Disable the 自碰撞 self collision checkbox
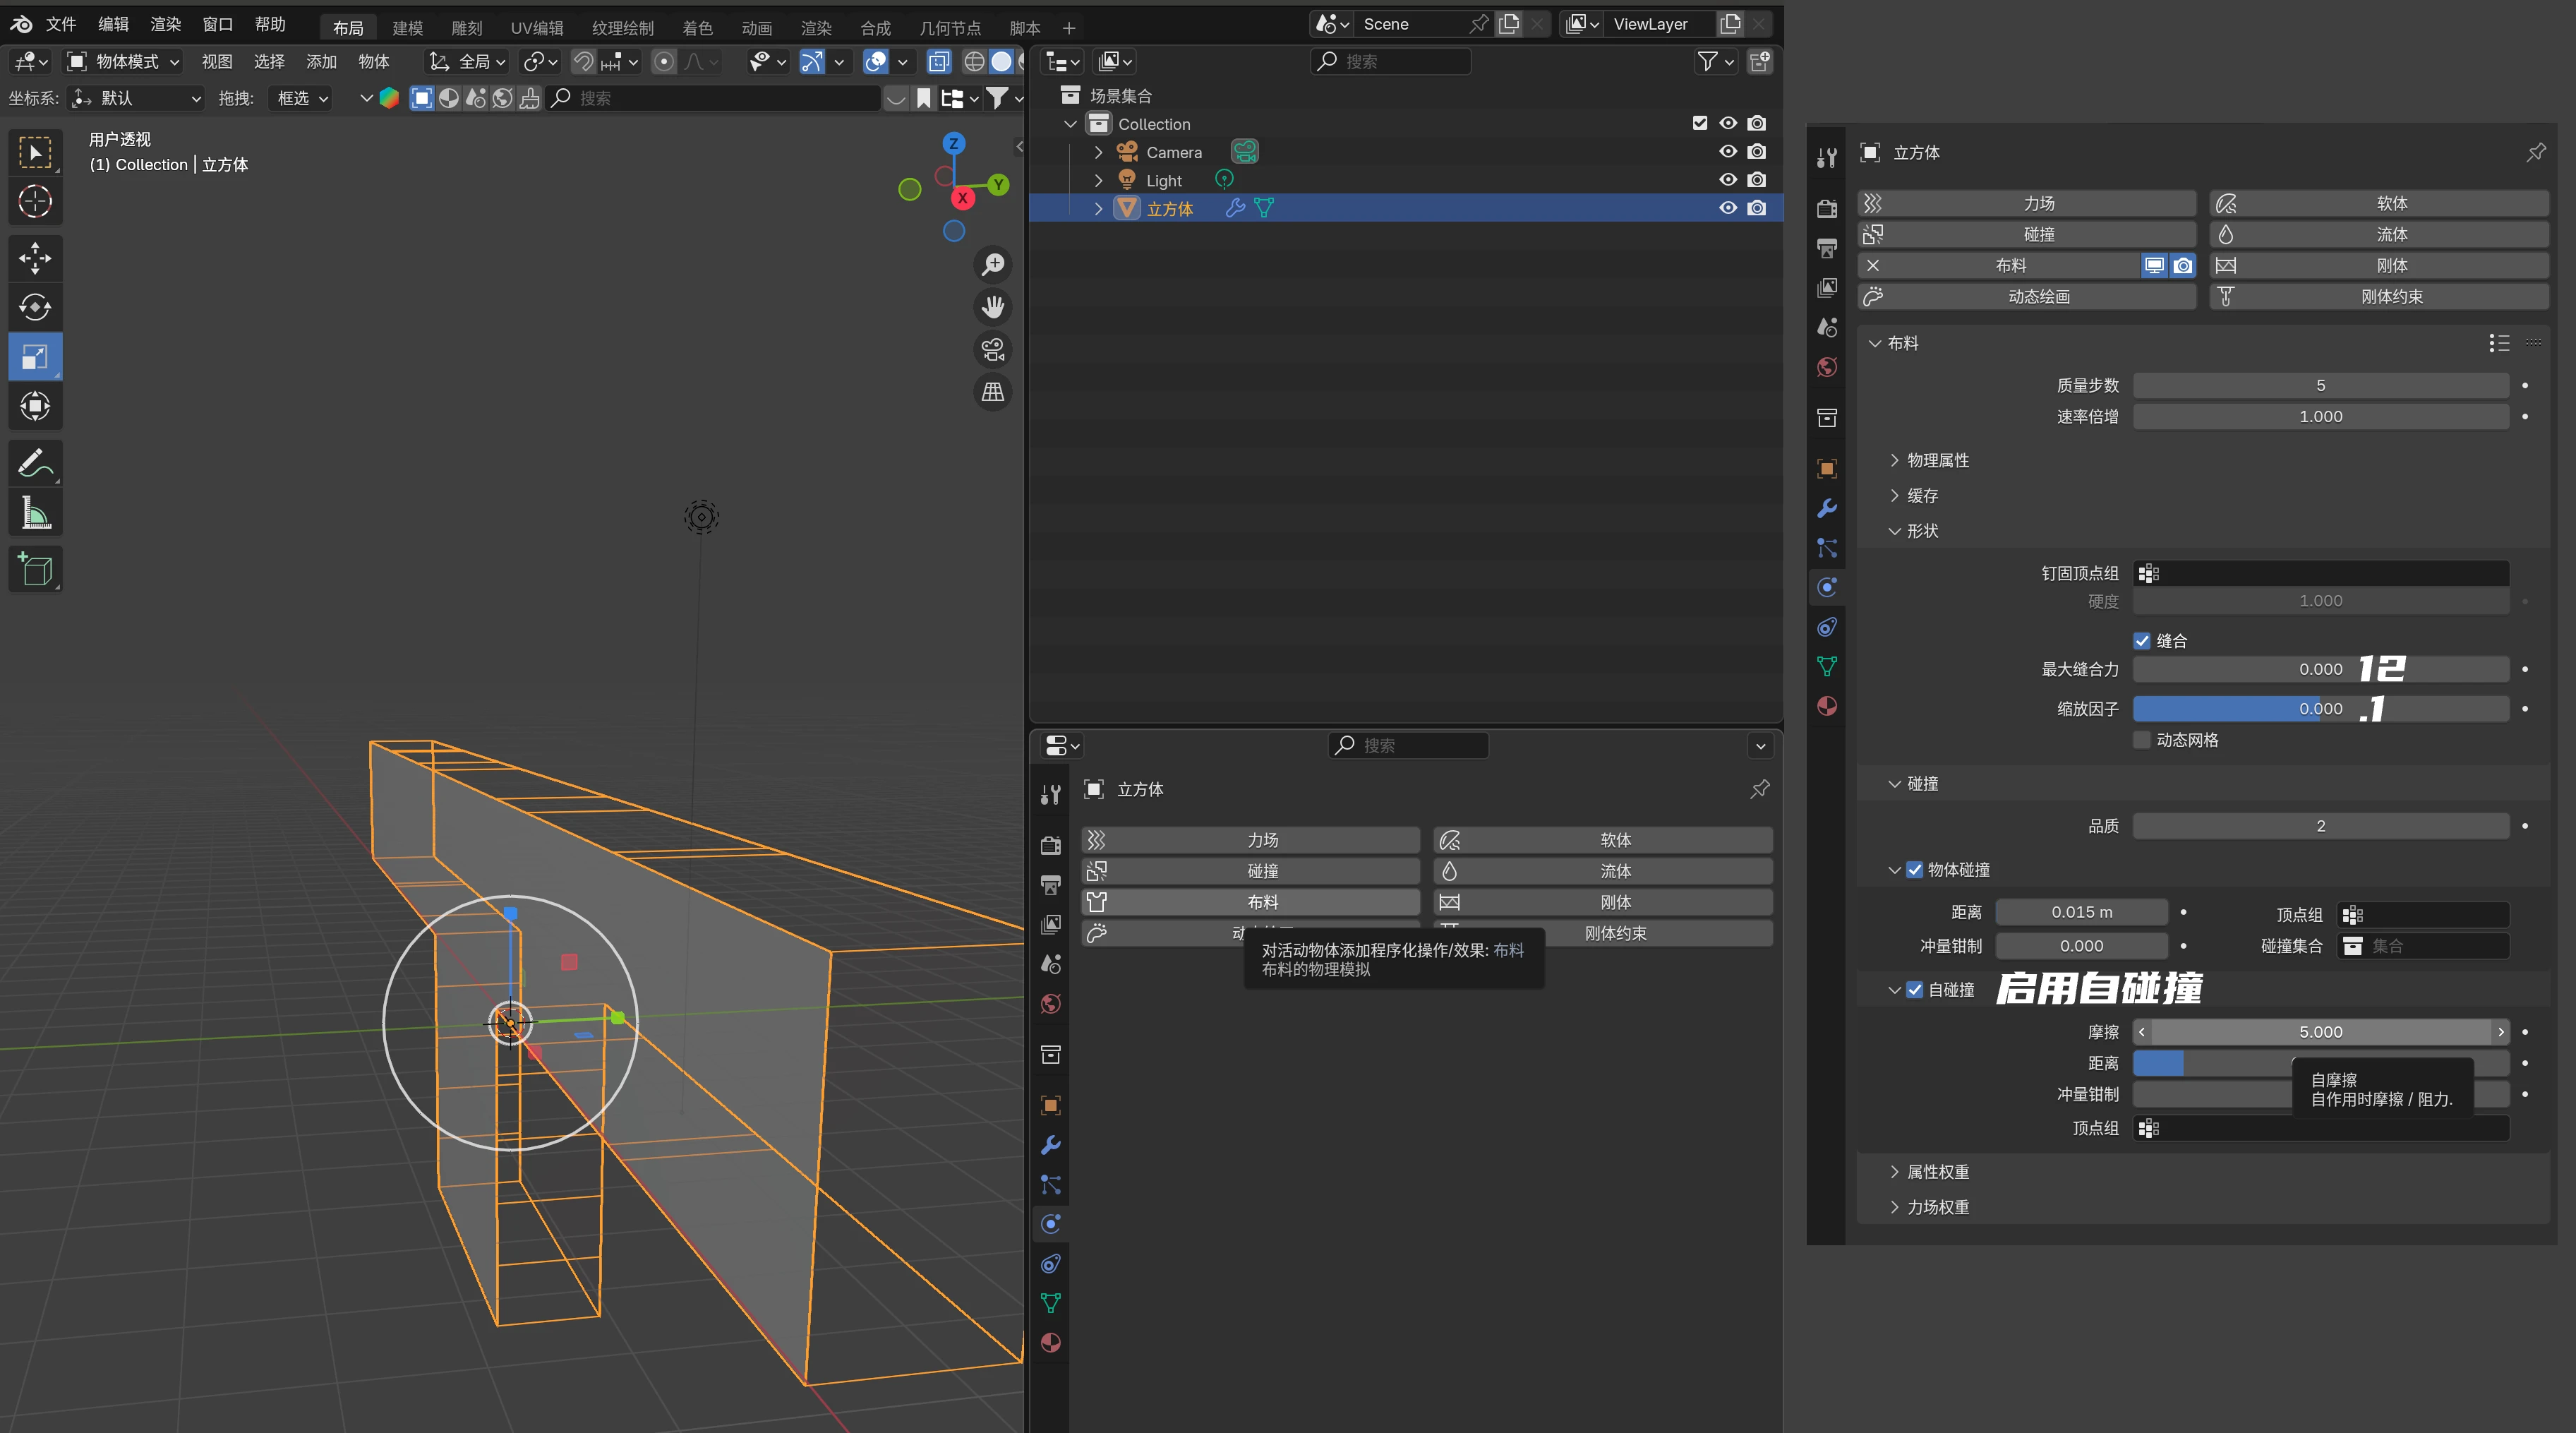The height and width of the screenshot is (1433, 2576). (x=1914, y=990)
